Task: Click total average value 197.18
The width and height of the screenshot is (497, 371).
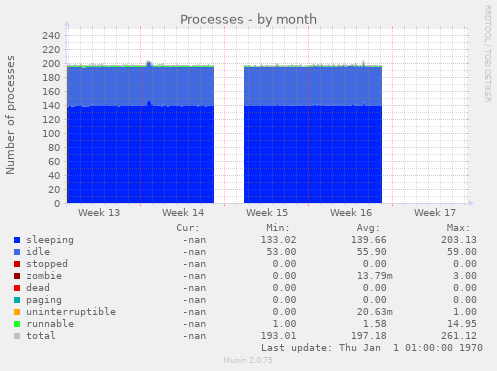Action: (x=369, y=336)
